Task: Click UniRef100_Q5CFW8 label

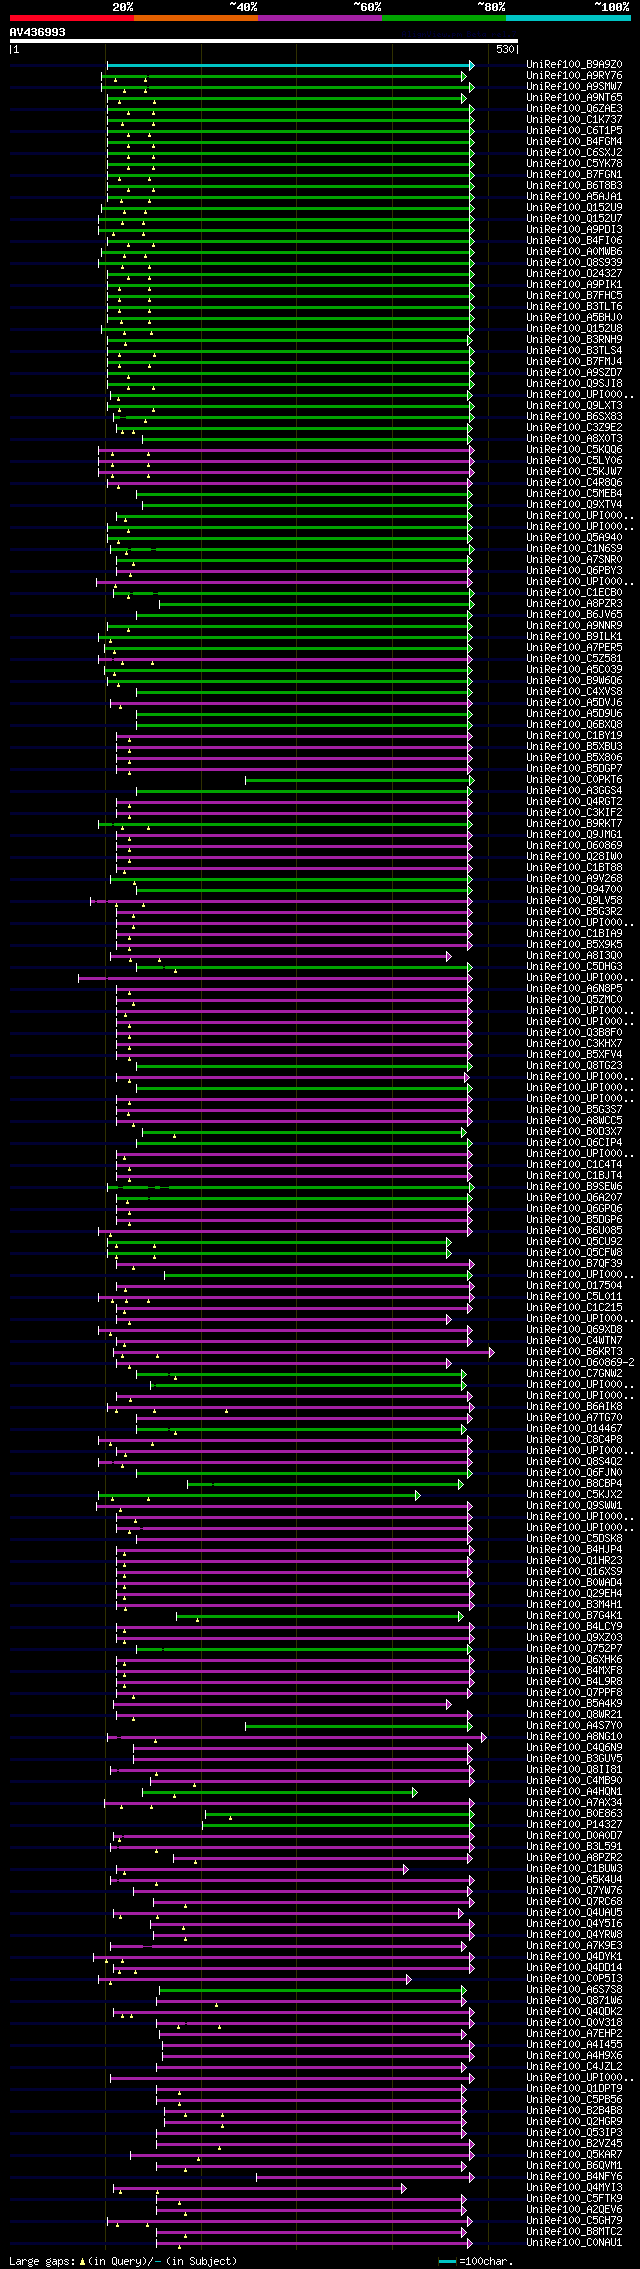Action: click(574, 1253)
